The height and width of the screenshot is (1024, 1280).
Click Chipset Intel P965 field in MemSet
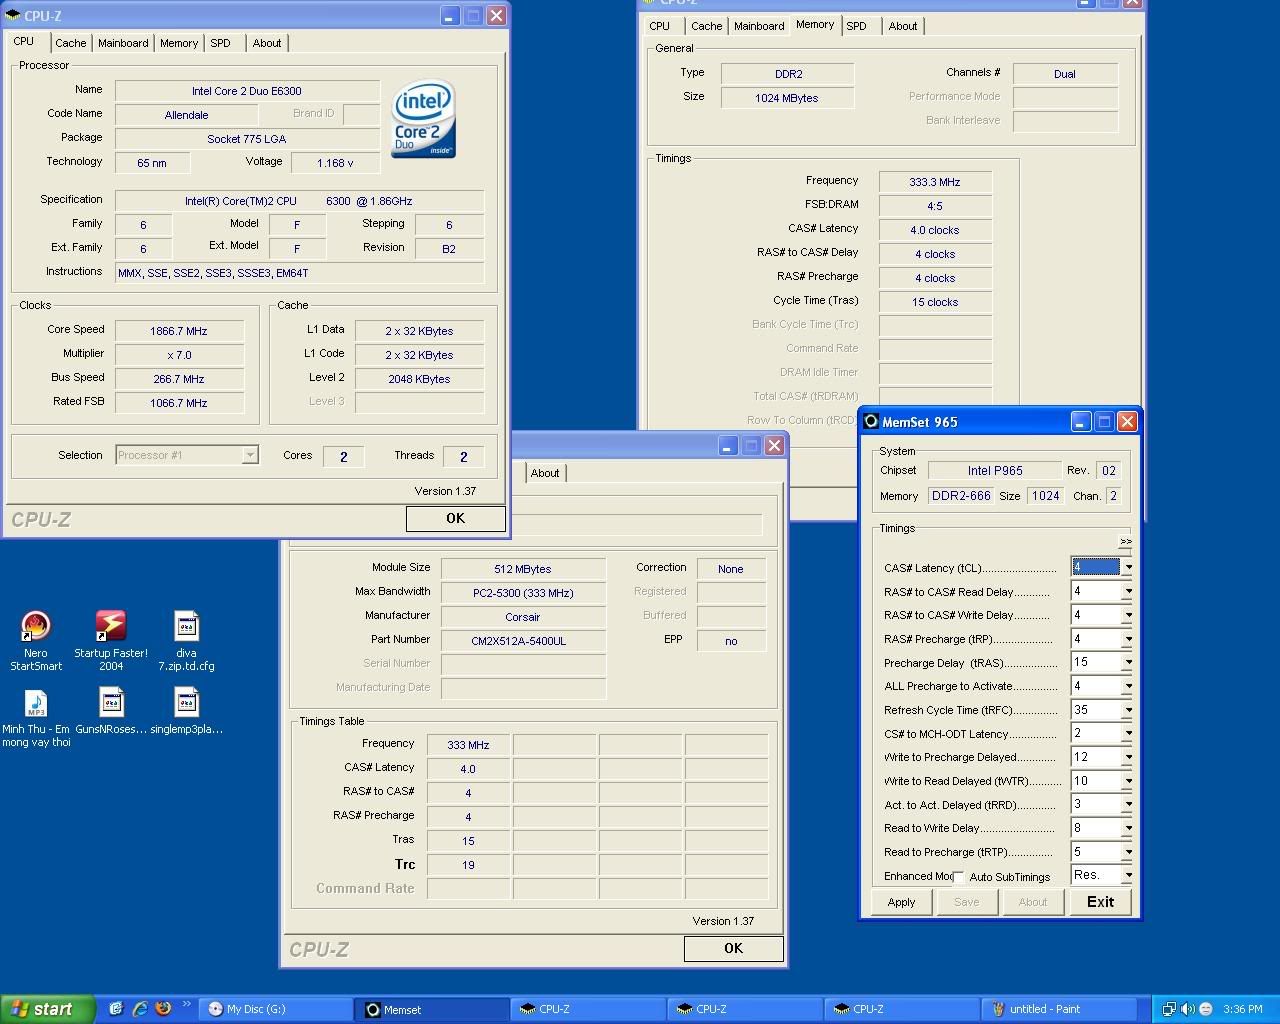[x=994, y=470]
